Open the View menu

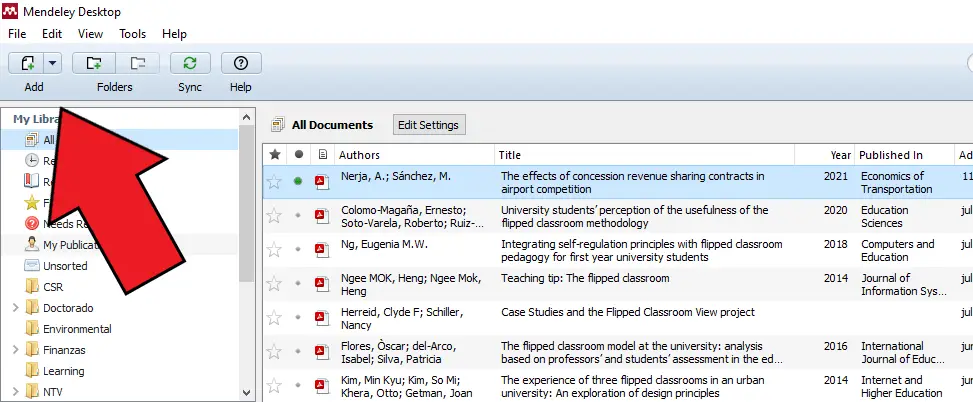click(x=91, y=34)
